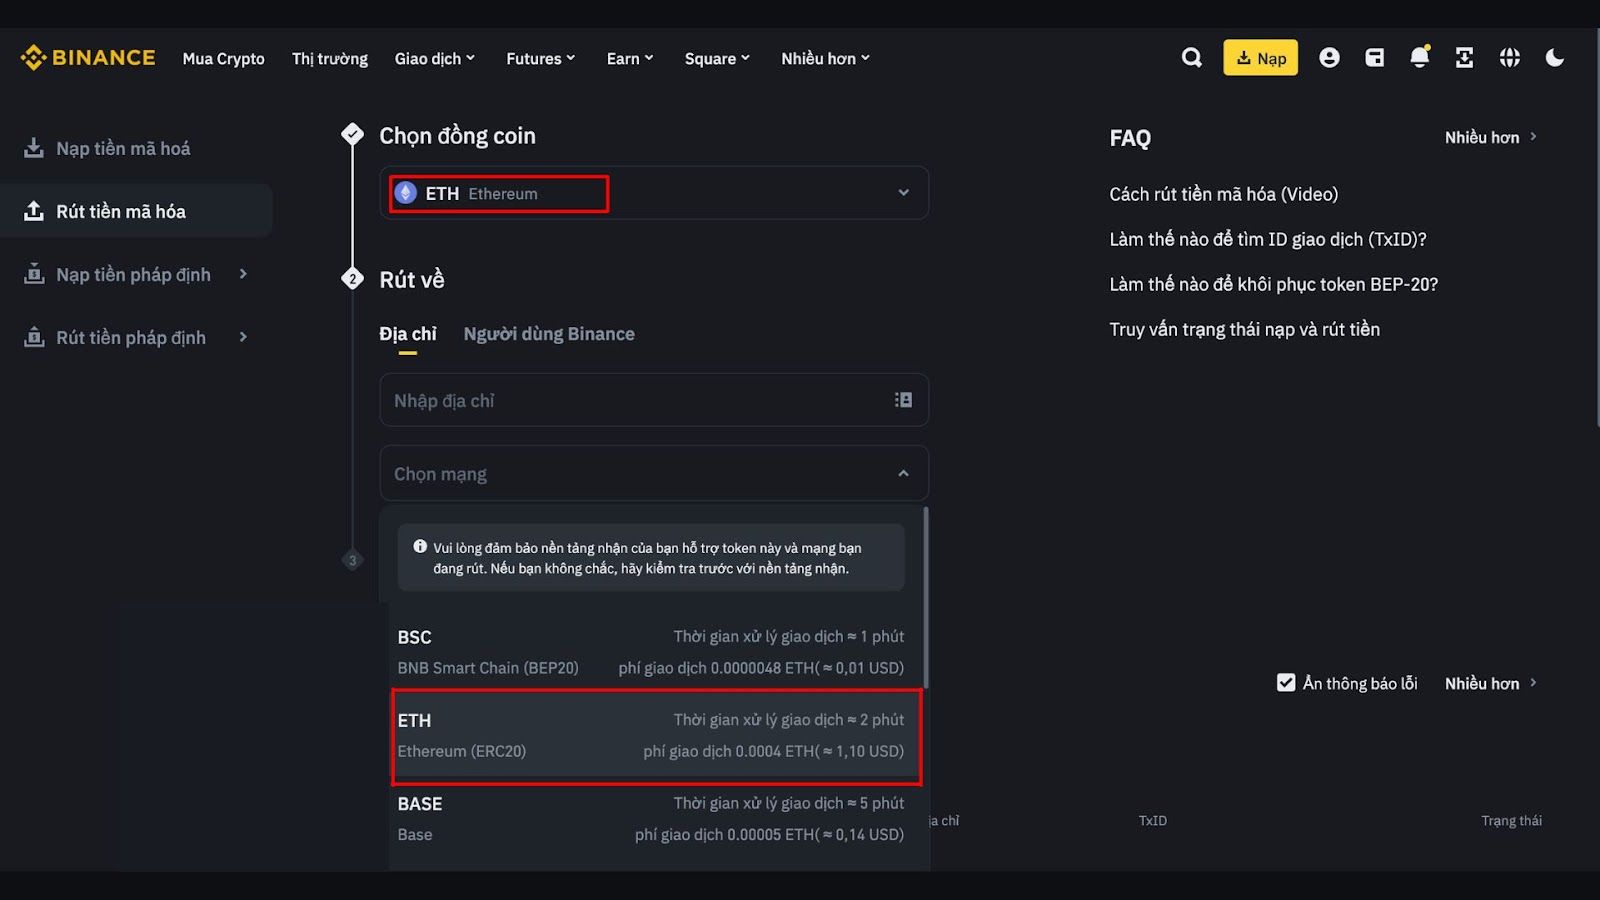The image size is (1600, 900).
Task: Click the Ethereum coin logo icon
Action: [x=405, y=193]
